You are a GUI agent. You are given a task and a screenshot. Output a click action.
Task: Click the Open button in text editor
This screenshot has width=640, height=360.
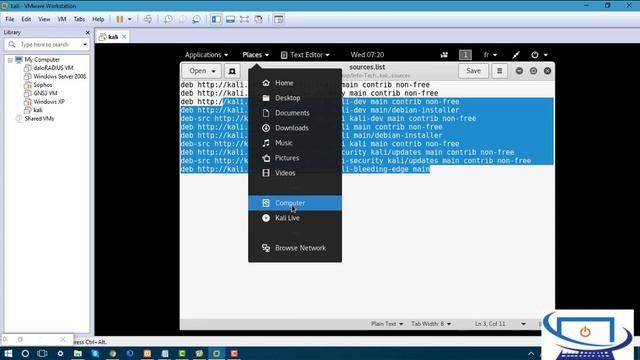pos(202,71)
